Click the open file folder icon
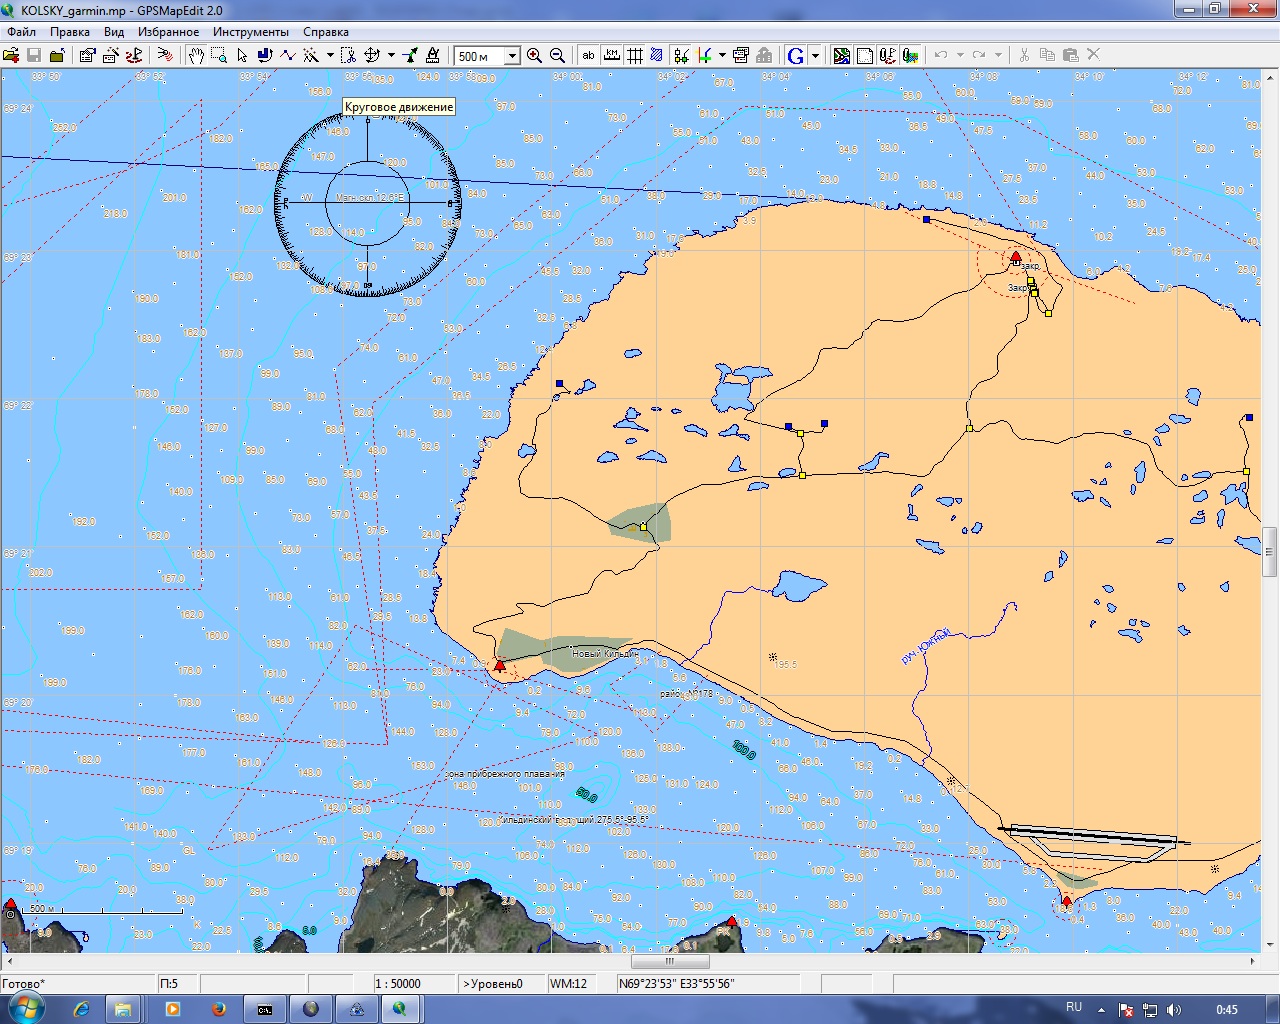Screen dimensions: 1280x1024 [11, 56]
